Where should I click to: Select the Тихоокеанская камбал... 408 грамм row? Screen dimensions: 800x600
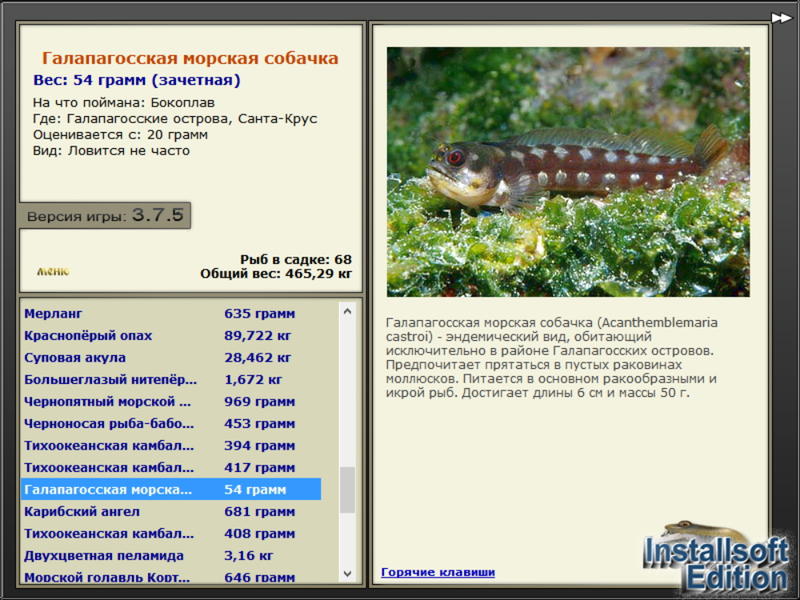pyautogui.click(x=171, y=533)
